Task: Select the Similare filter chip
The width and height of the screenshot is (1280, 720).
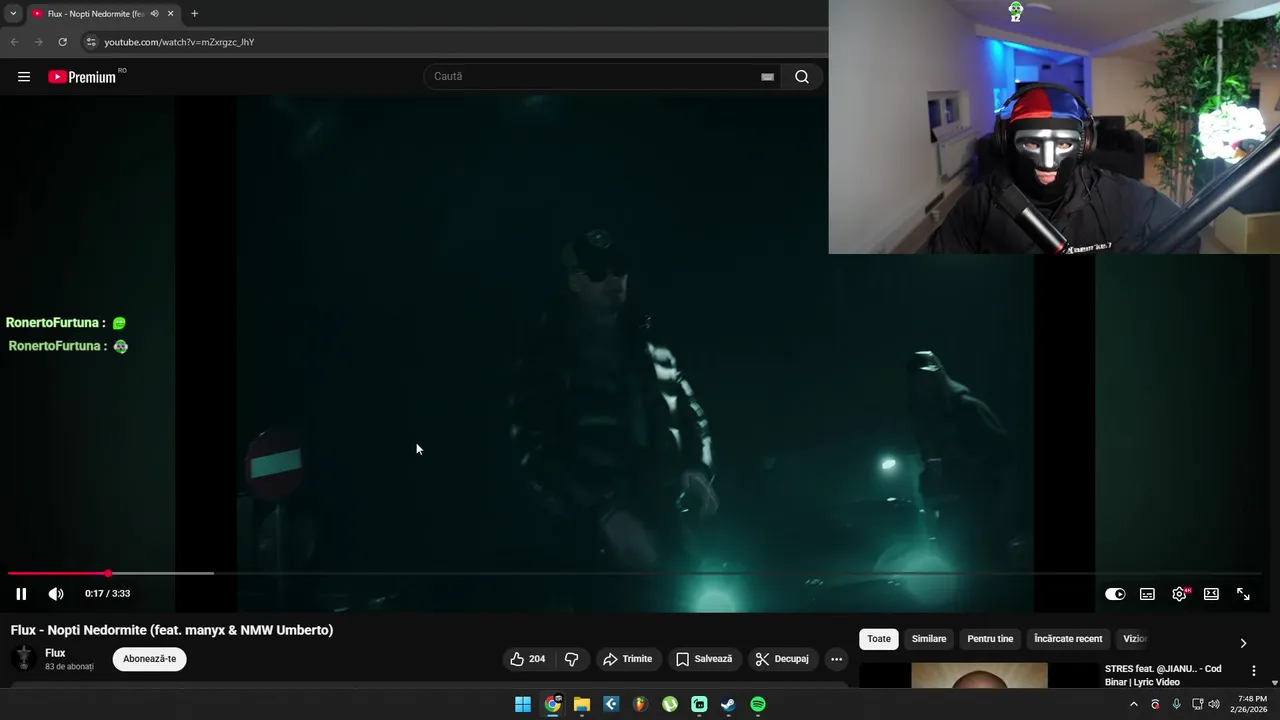Action: 929,639
